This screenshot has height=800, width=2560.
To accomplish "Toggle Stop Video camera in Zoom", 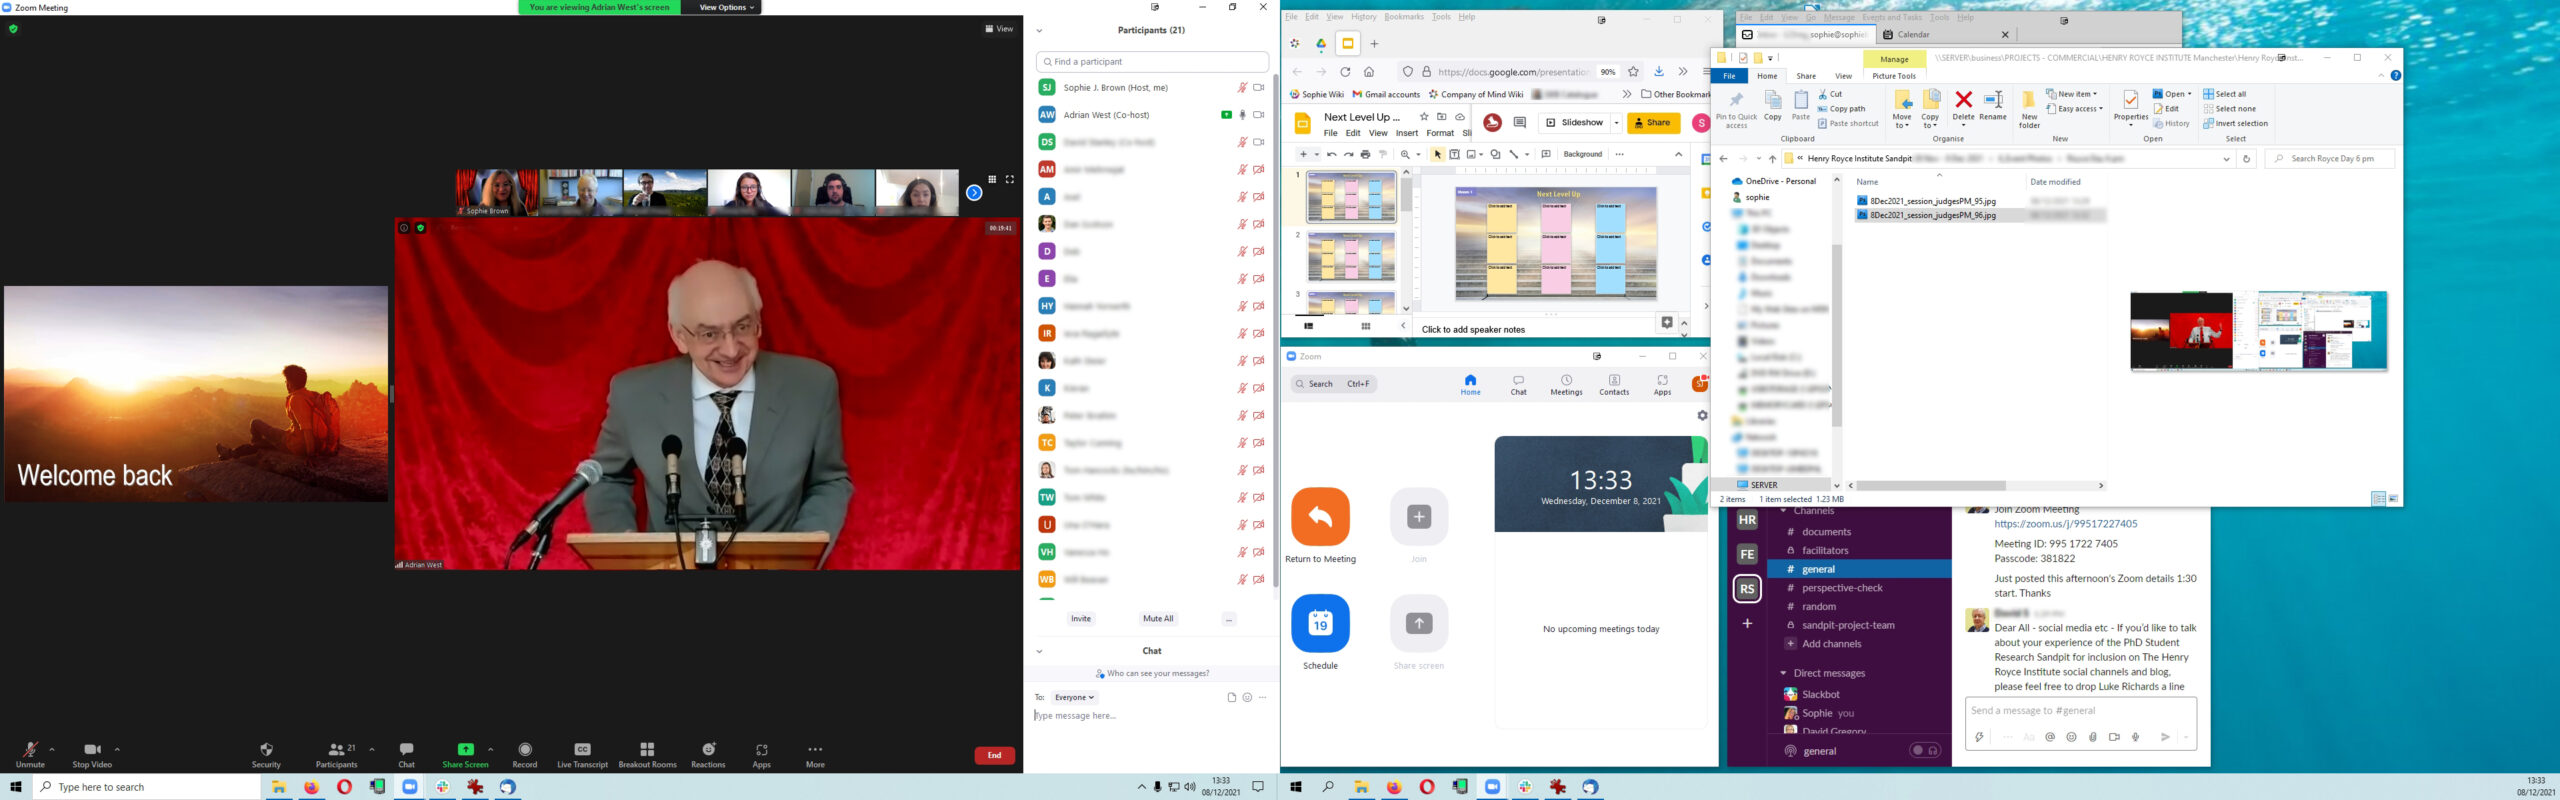I will 92,750.
